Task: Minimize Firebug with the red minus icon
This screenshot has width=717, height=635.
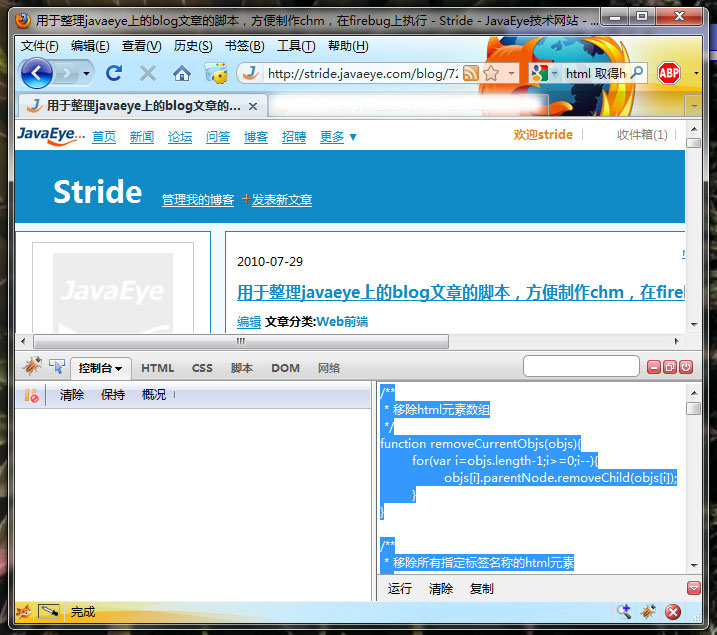Action: pyautogui.click(x=654, y=367)
